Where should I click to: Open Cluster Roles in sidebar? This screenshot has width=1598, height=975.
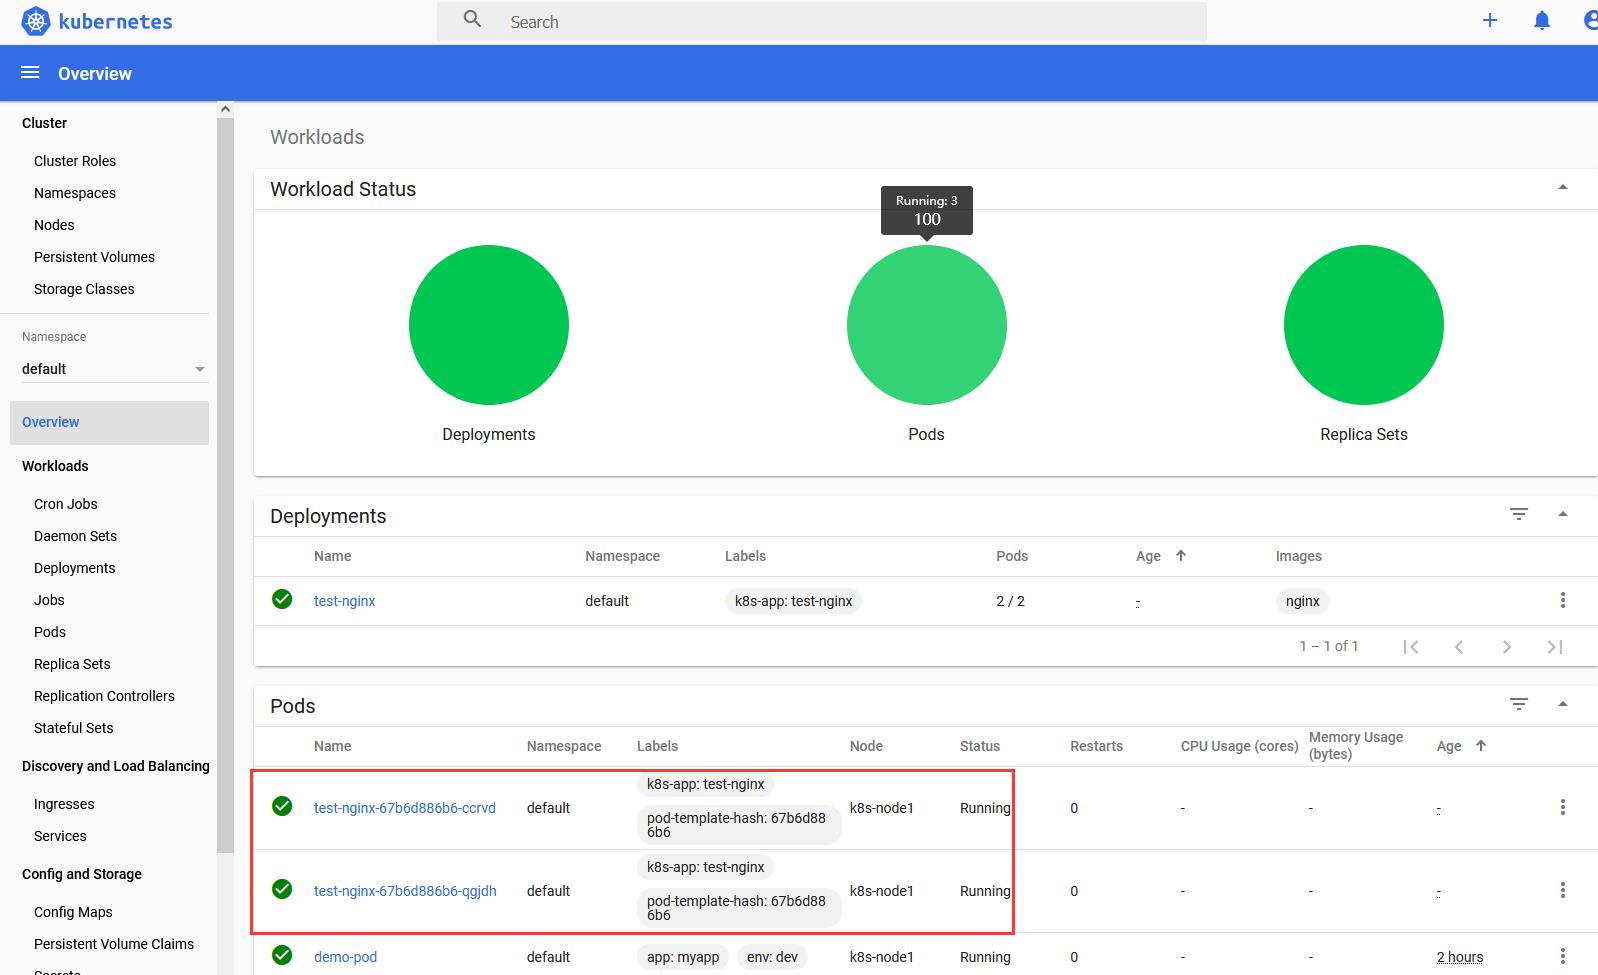(x=75, y=161)
